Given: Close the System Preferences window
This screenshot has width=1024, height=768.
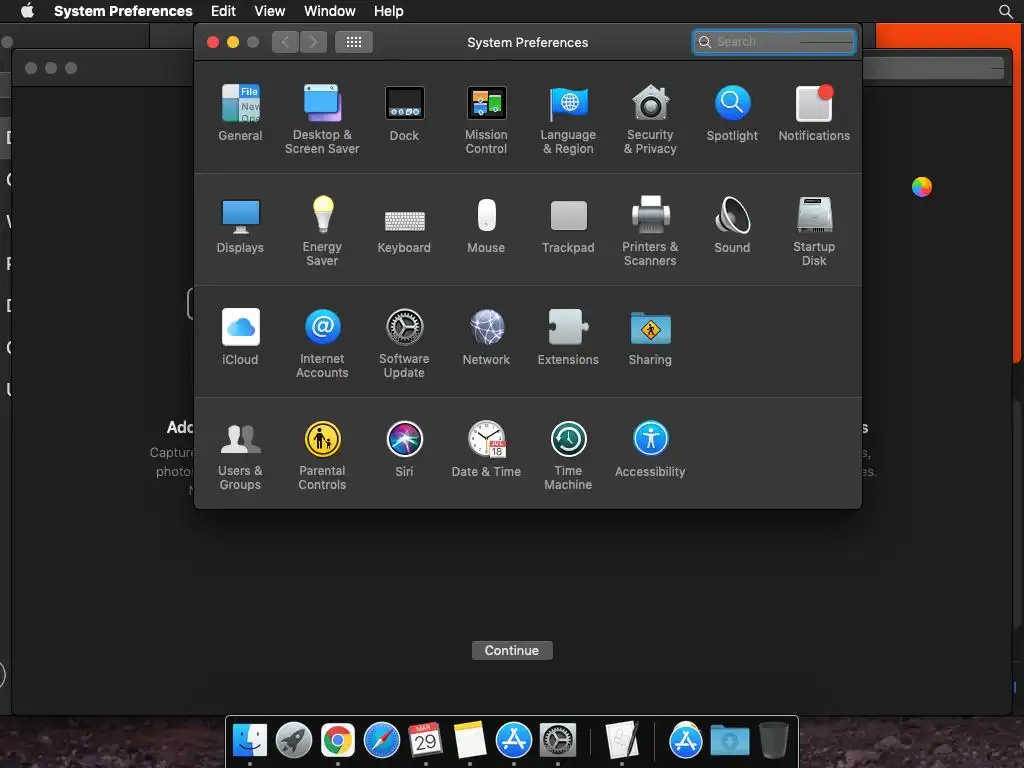Looking at the screenshot, I should (x=213, y=42).
